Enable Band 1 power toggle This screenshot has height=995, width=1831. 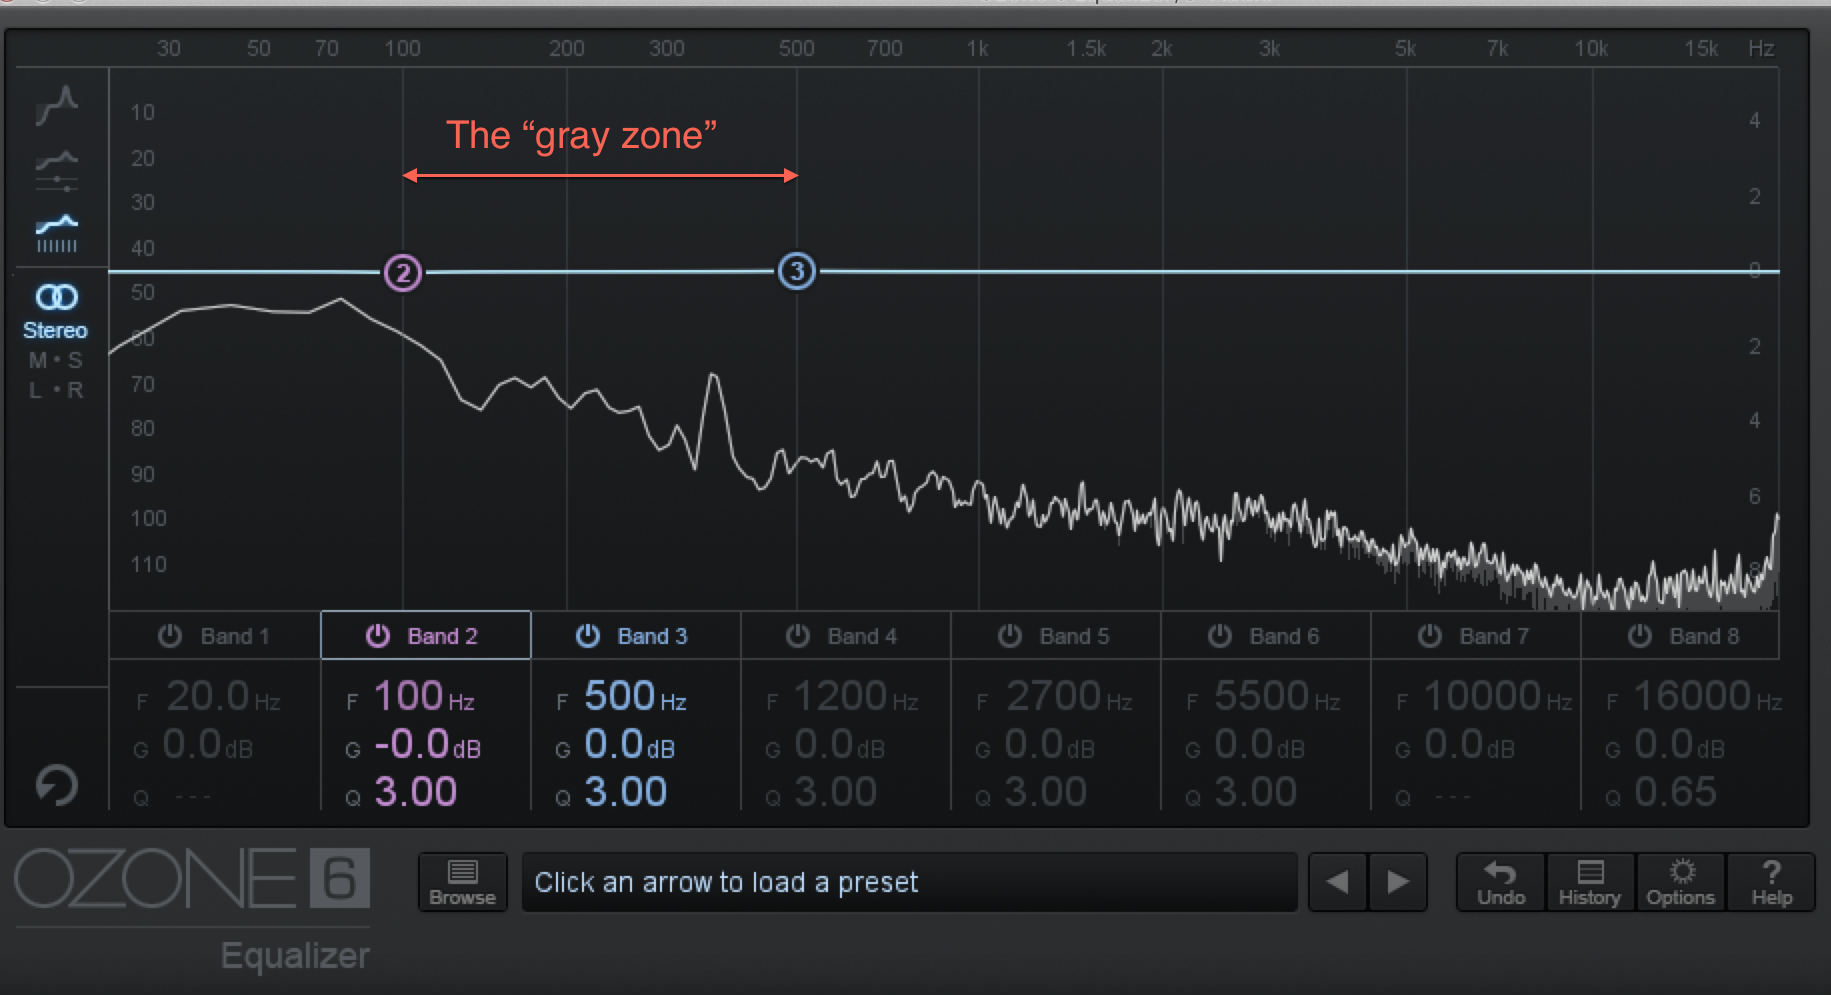(x=170, y=636)
